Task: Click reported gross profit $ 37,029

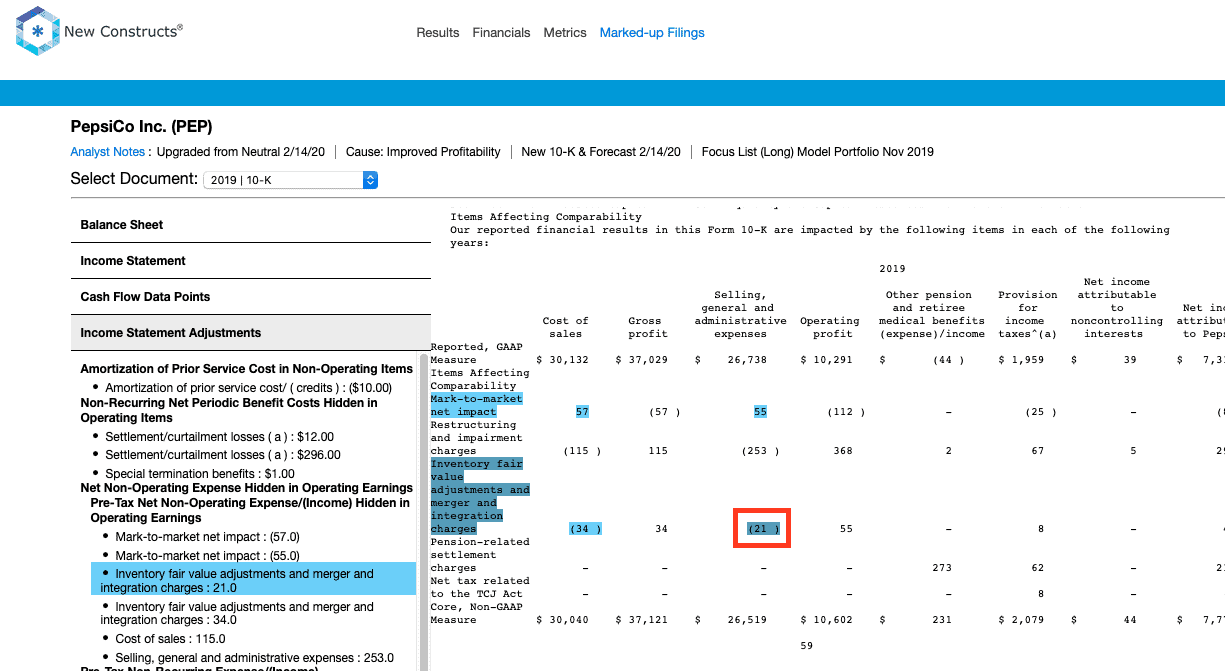Action: (642, 360)
